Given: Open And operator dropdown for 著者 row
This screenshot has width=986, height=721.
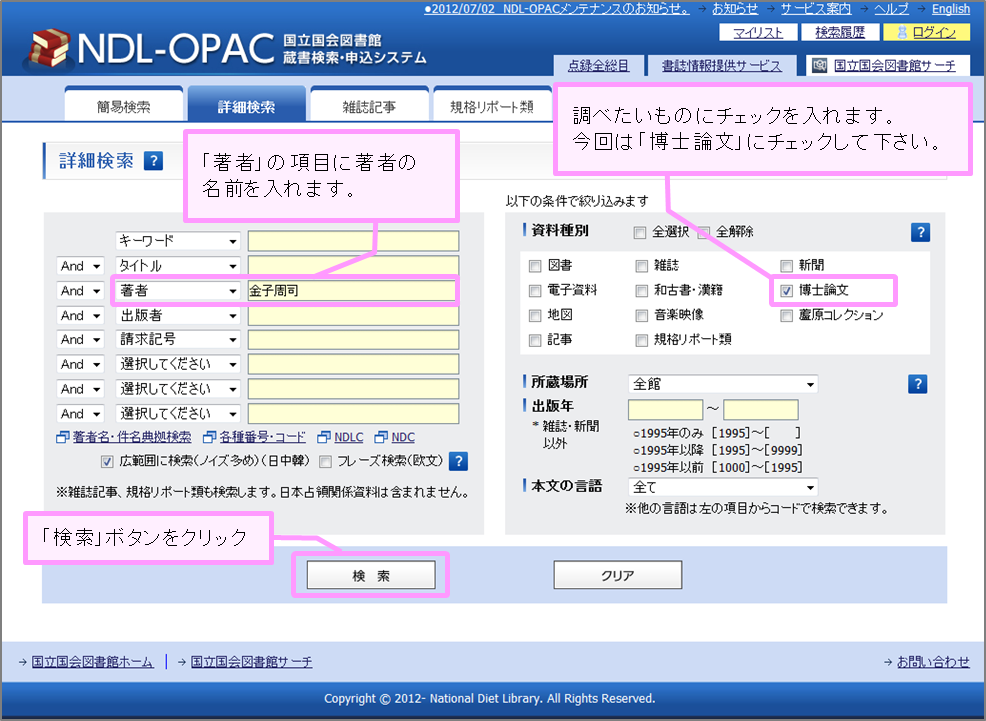Looking at the screenshot, I should (80, 290).
